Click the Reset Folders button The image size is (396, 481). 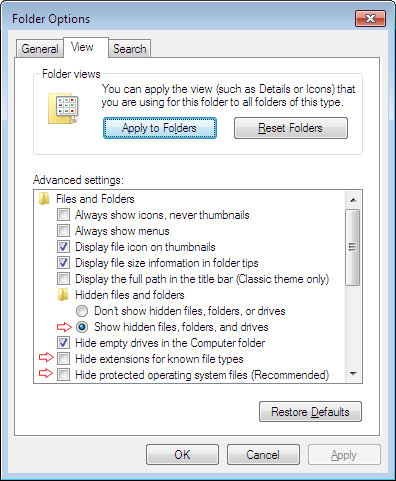pos(291,128)
